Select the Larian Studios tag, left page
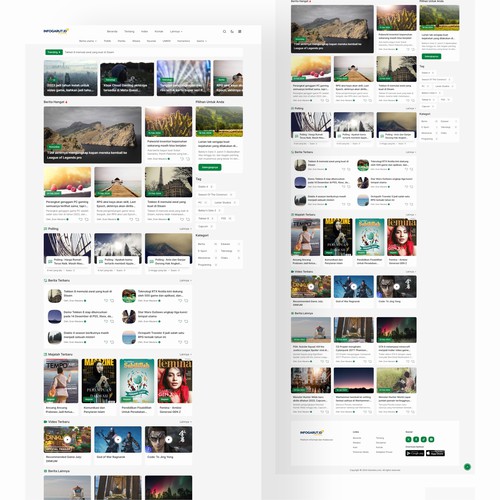Image resolution: width=500 pixels, height=500 pixels. pos(225,202)
